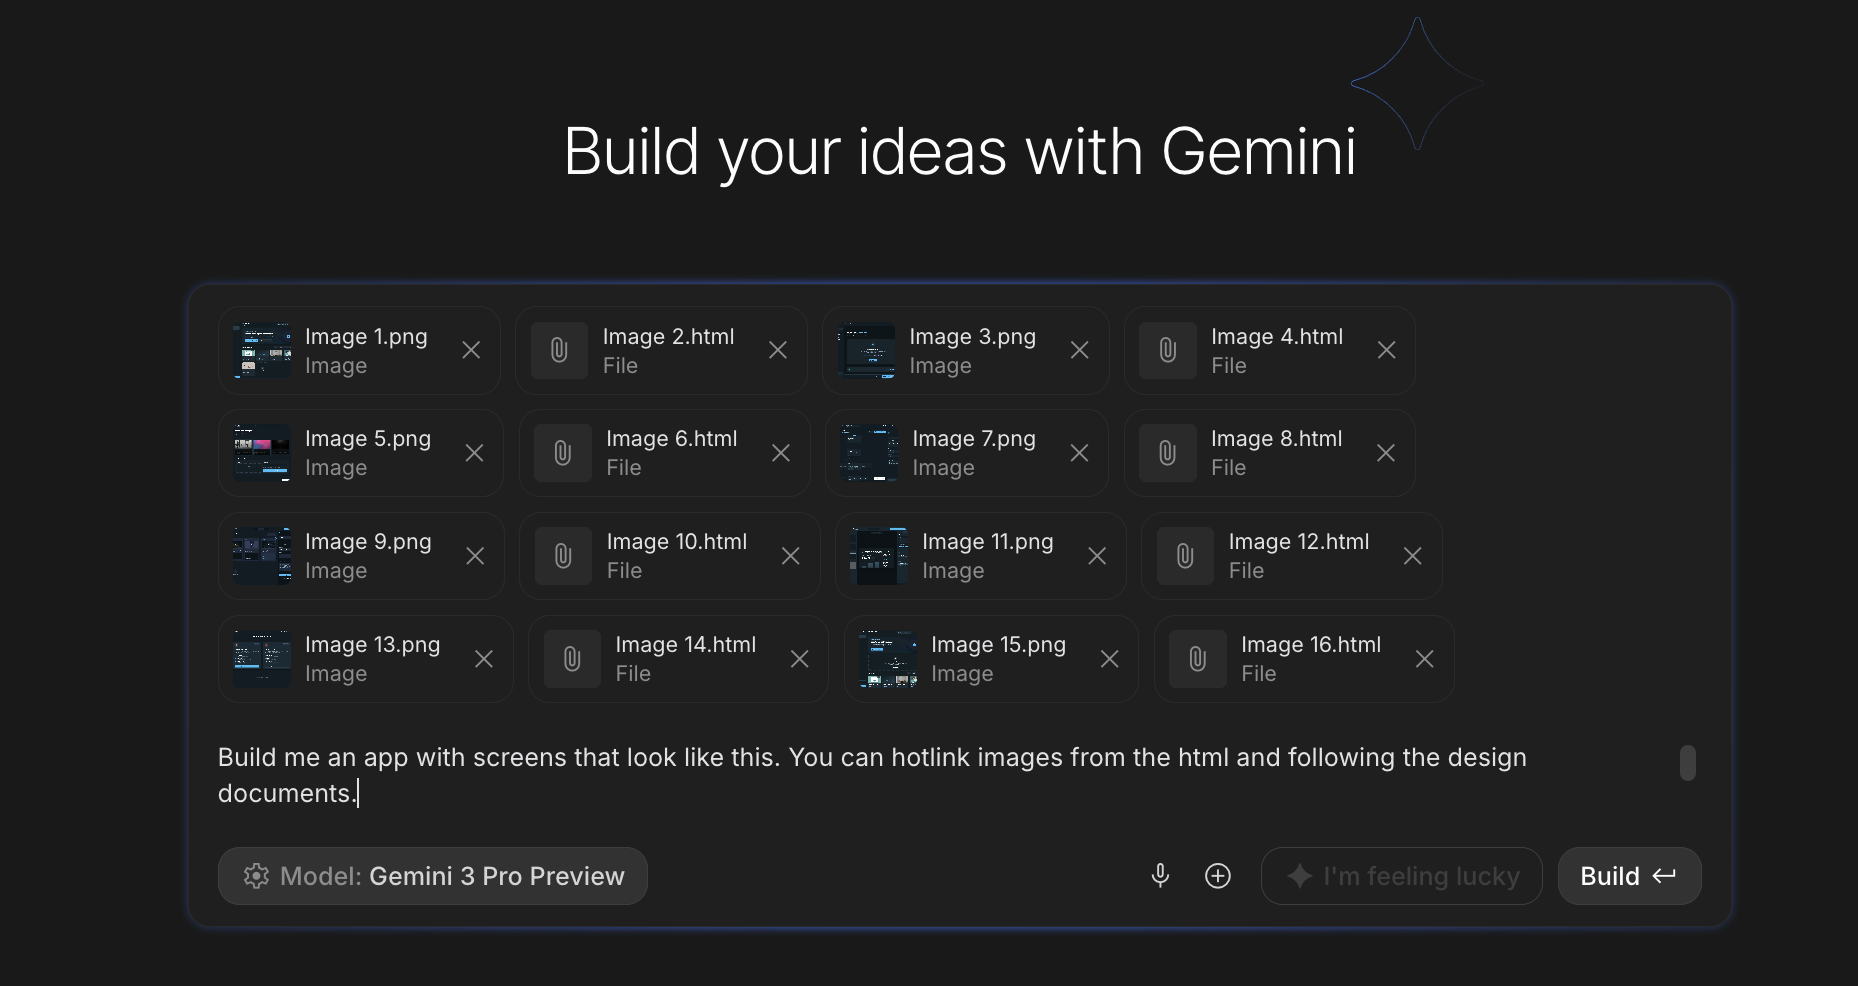Screen dimensions: 1858x986
Task: Click the plus icon to add an attachment
Action: tap(1217, 875)
